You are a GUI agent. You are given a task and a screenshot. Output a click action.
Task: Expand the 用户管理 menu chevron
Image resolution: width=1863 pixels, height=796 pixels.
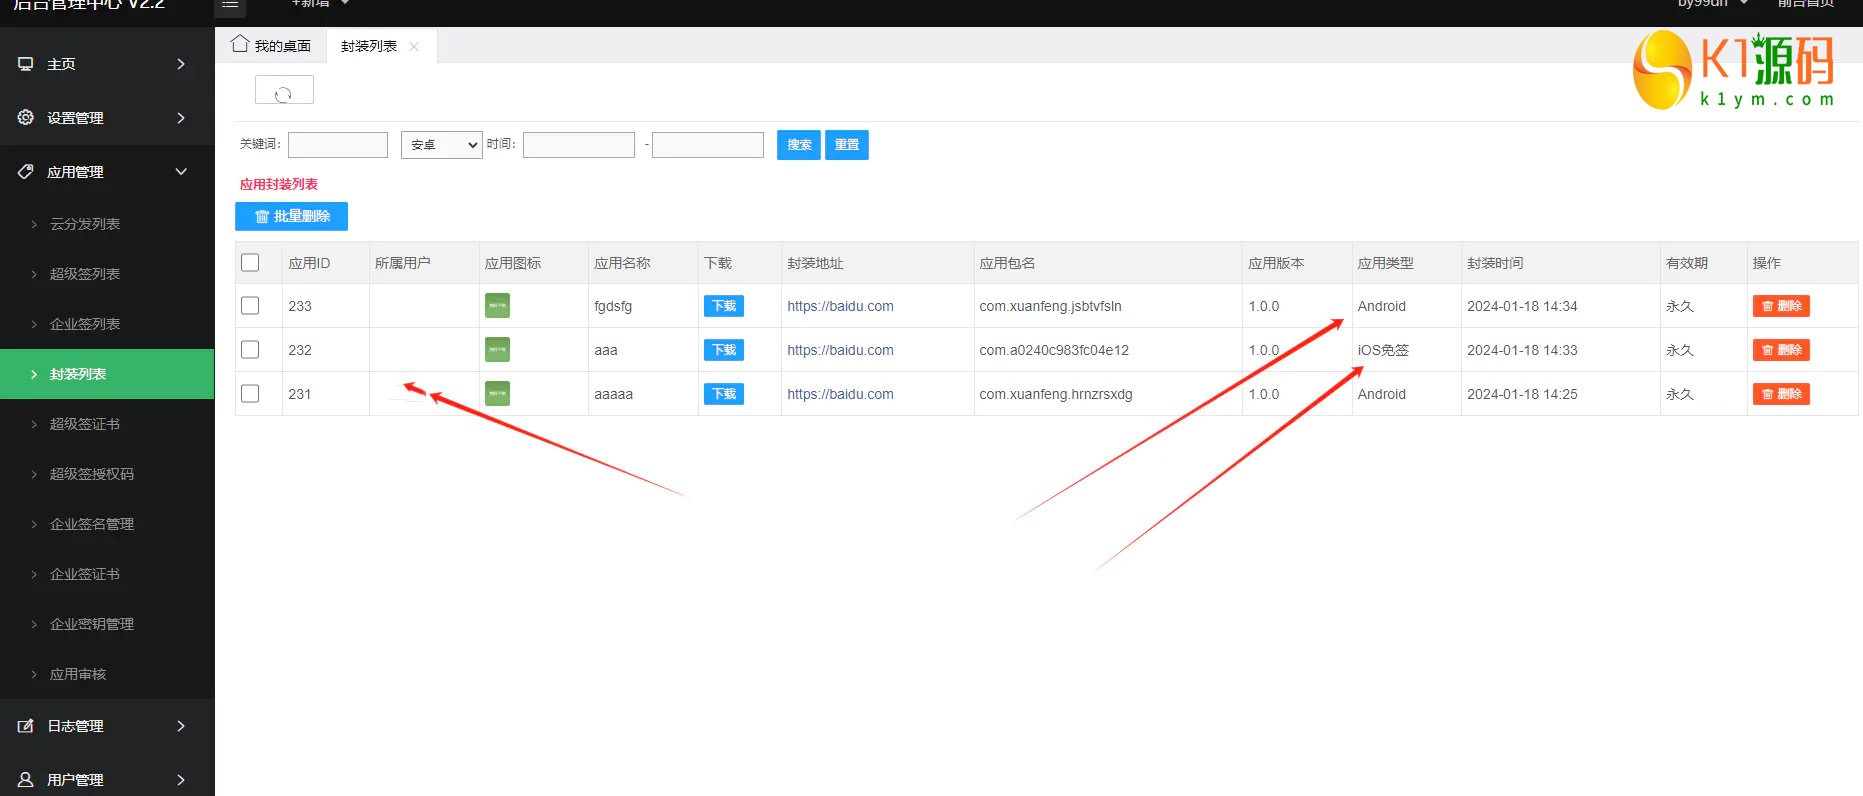coord(181,780)
